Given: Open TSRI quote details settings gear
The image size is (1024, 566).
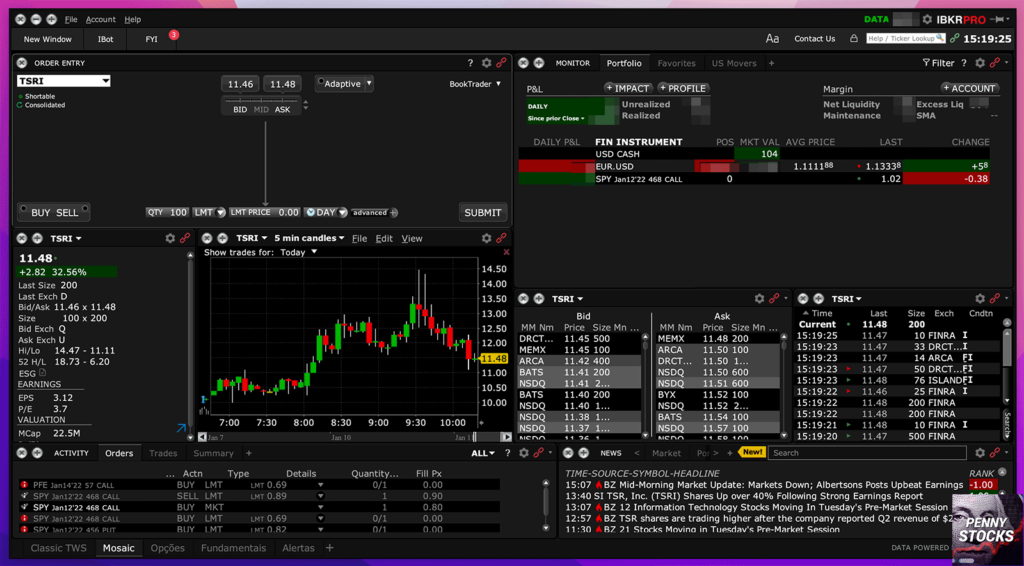Looking at the screenshot, I should click(x=170, y=238).
